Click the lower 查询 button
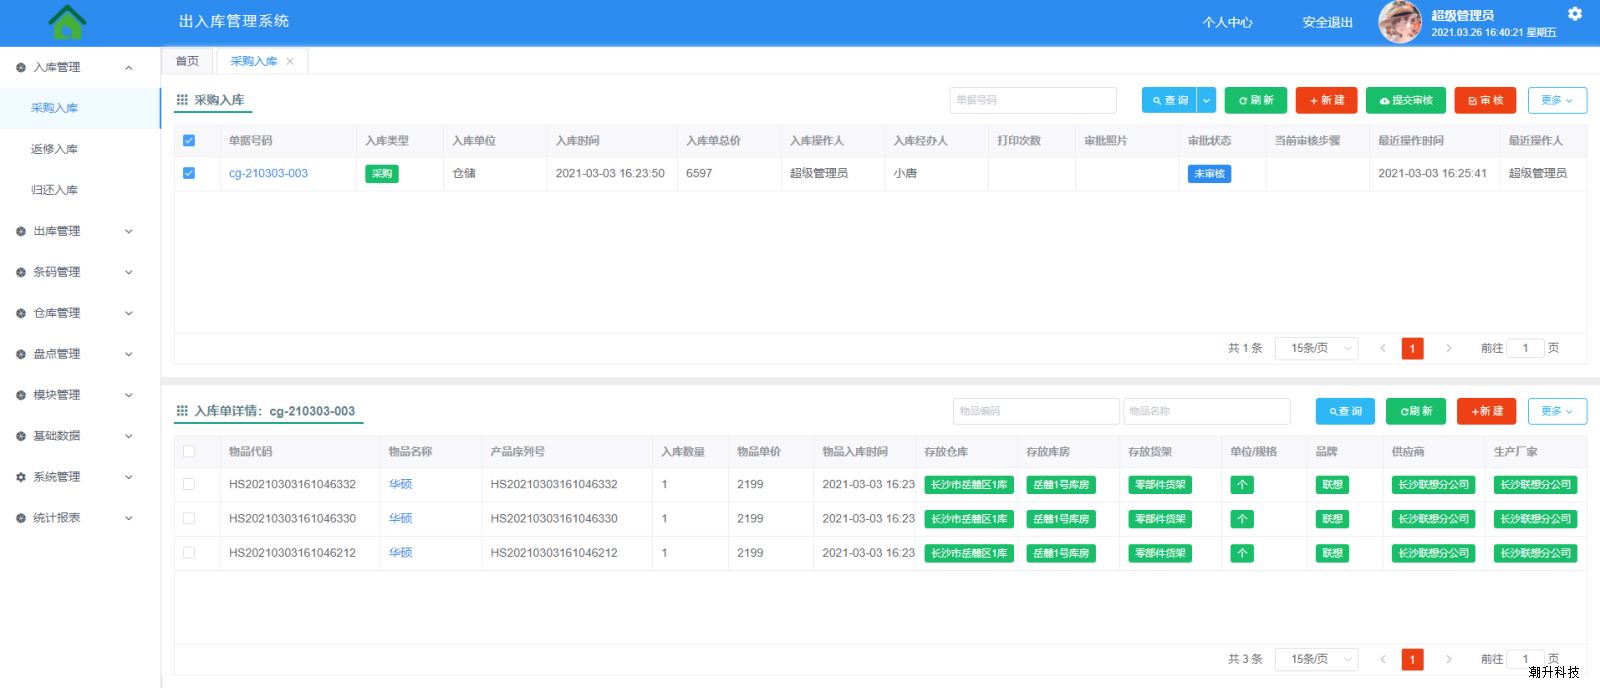Viewport: 1600px width, 688px height. point(1346,411)
